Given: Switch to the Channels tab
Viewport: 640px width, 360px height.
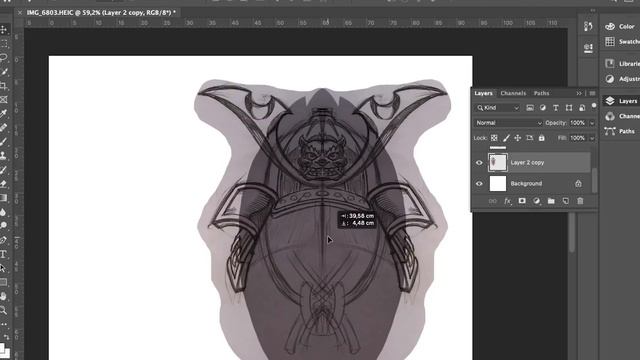Looking at the screenshot, I should click(x=513, y=93).
